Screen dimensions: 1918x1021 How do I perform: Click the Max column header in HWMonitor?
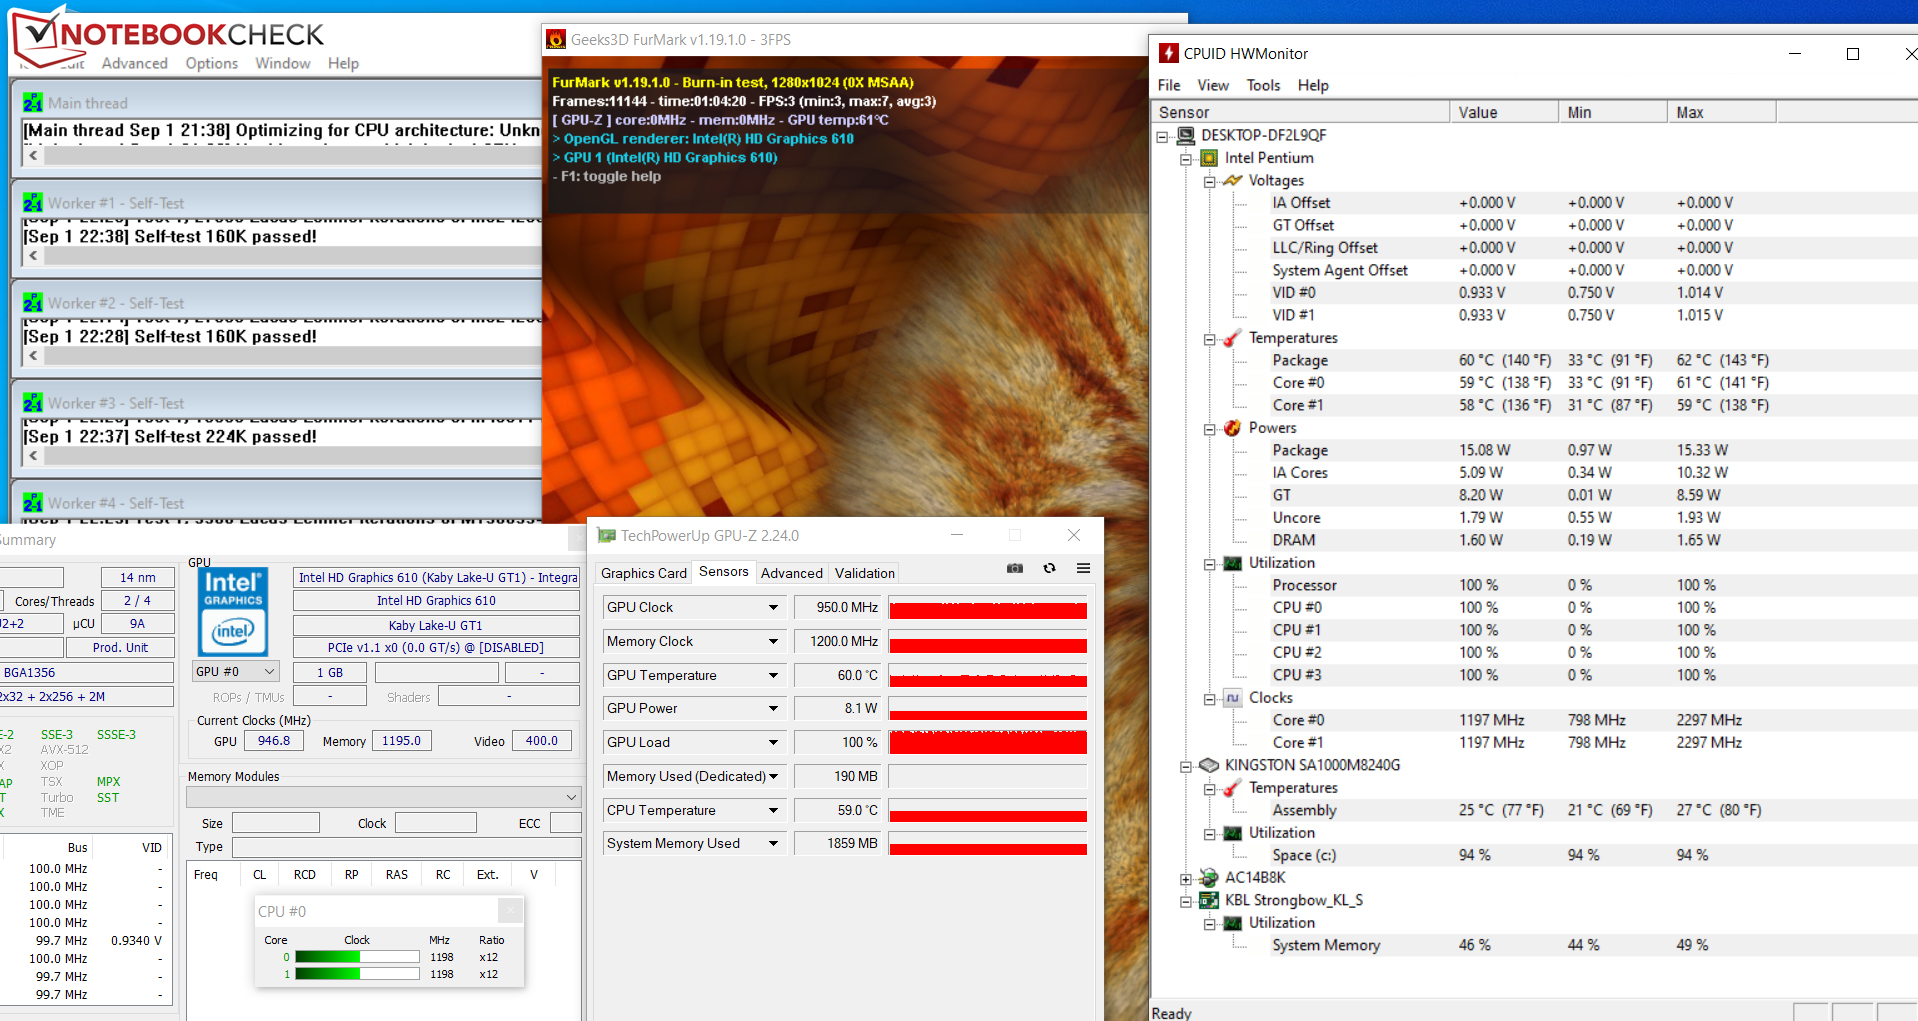1721,112
